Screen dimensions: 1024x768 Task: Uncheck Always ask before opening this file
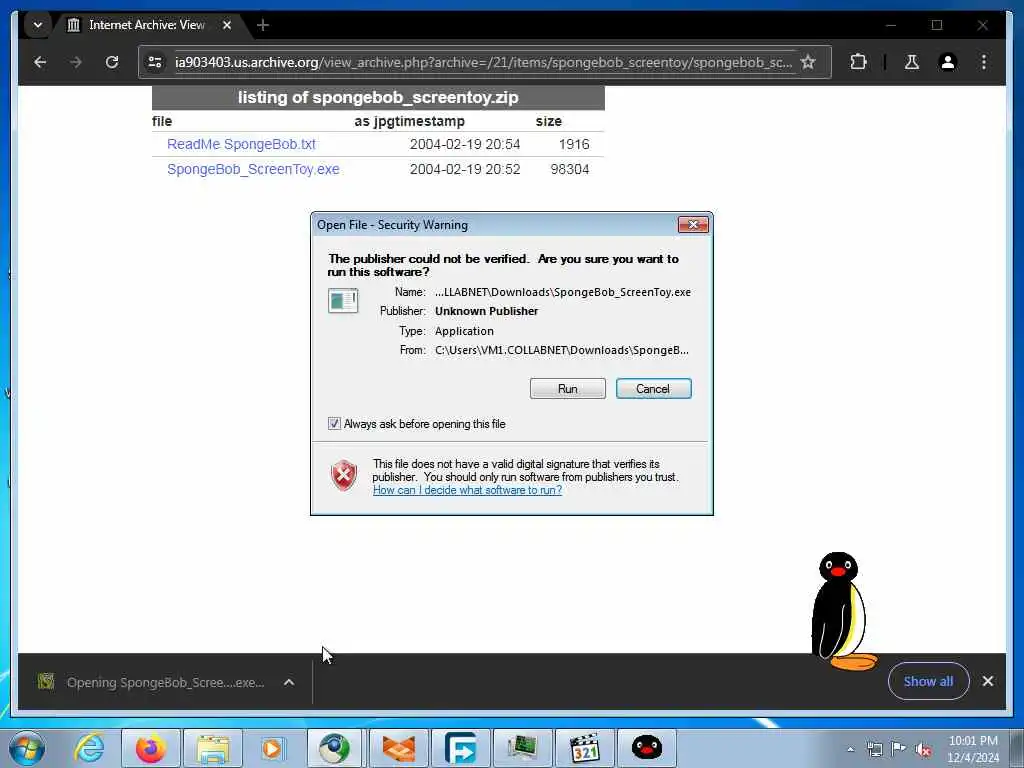(334, 424)
